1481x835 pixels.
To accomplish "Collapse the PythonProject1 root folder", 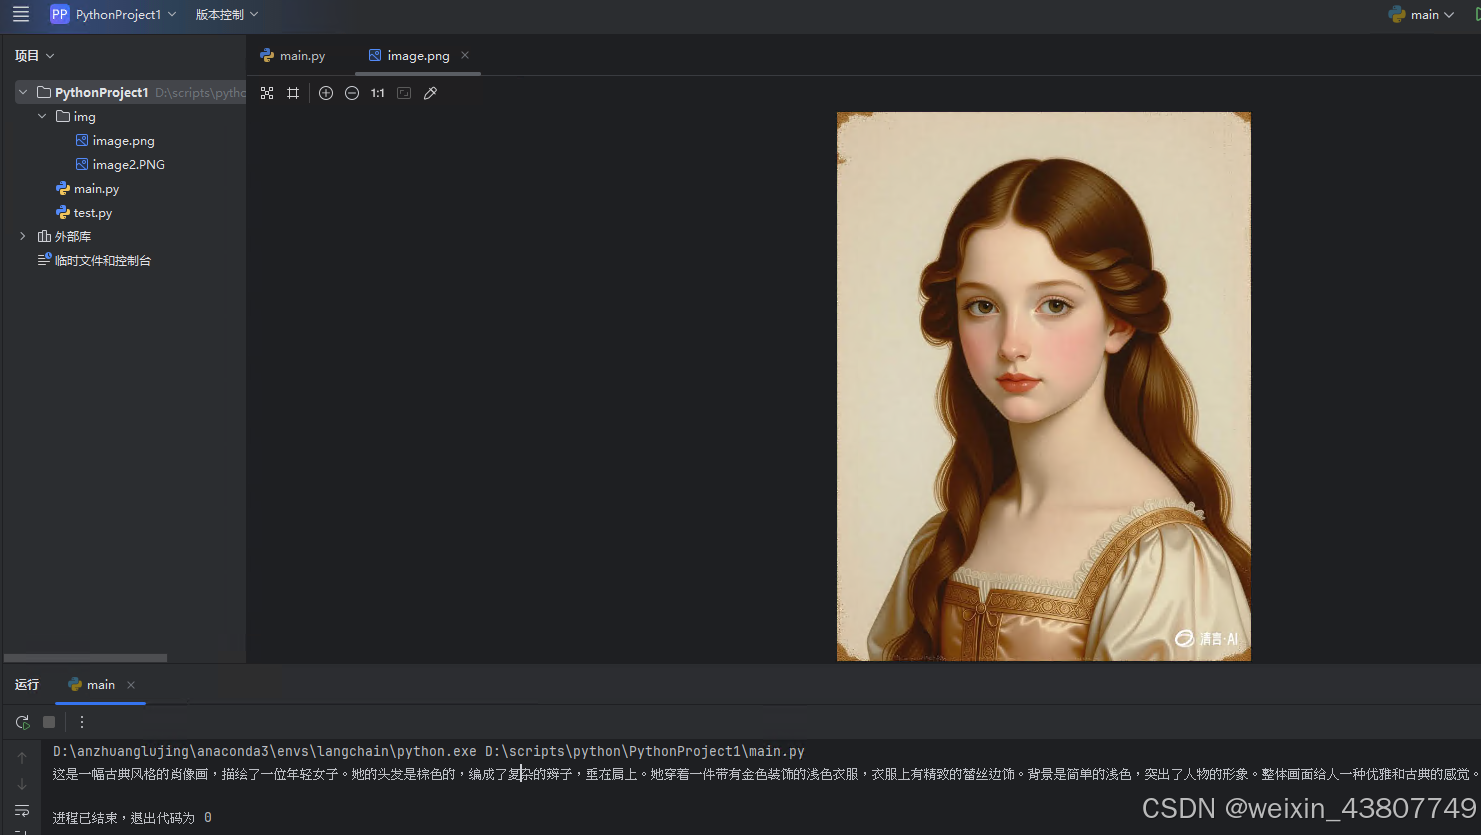I will click(x=23, y=92).
